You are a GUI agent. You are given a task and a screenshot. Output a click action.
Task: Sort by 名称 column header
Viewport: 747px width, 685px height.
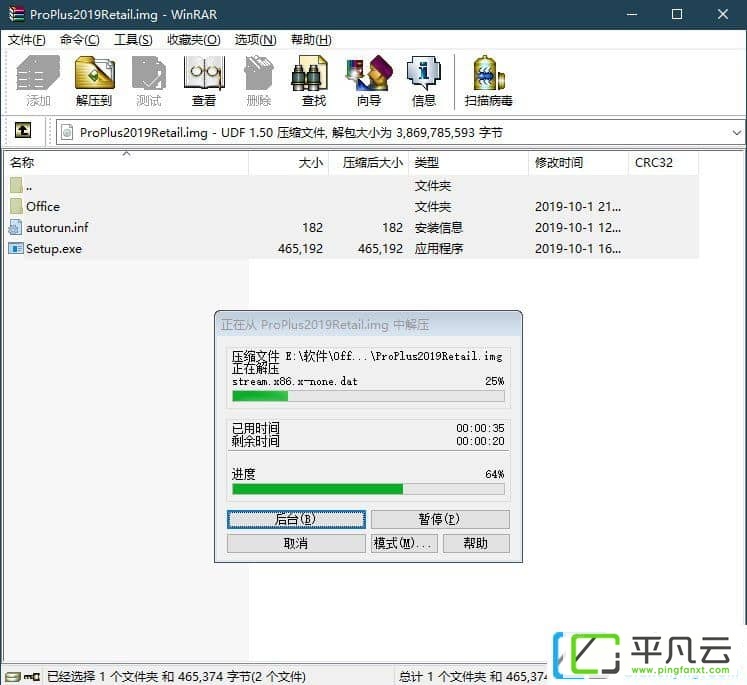click(126, 163)
